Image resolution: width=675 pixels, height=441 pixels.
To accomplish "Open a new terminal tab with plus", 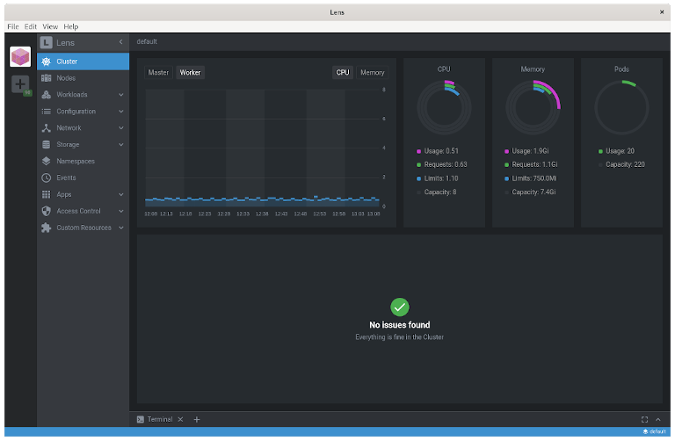I will pos(197,419).
